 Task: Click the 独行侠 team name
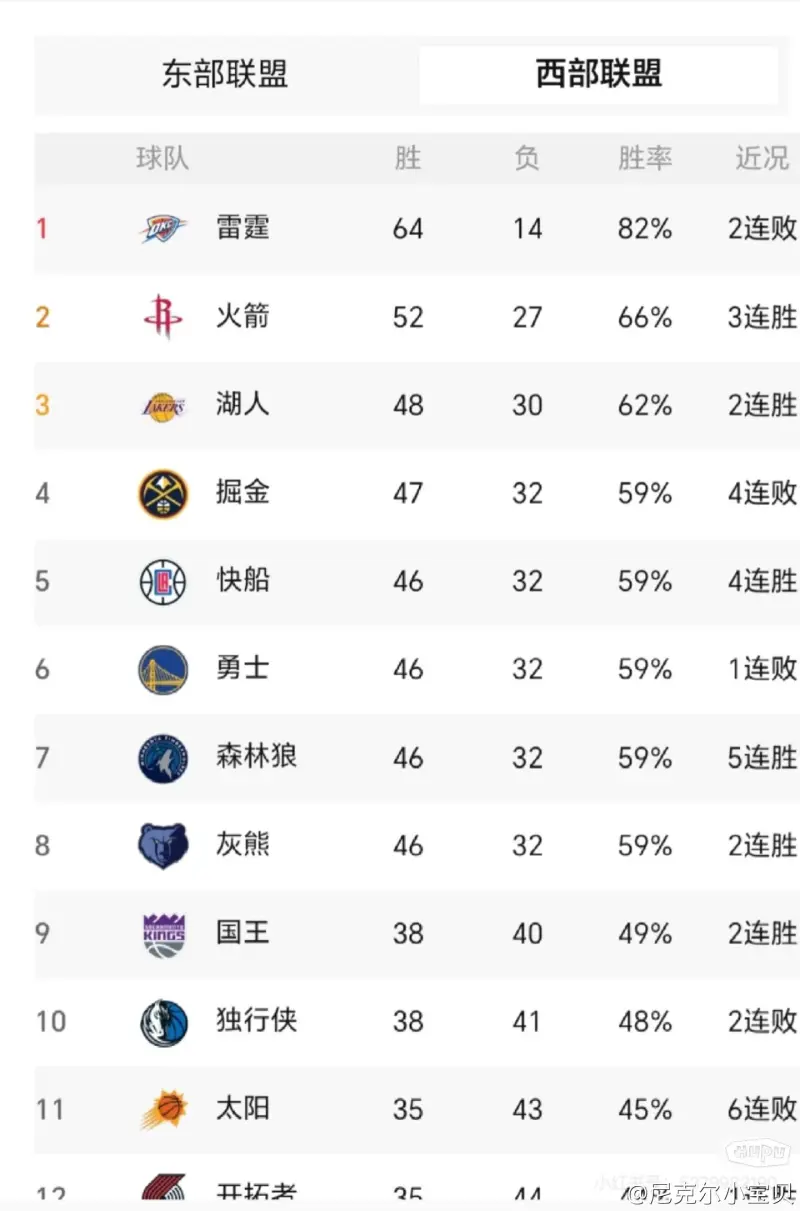[x=256, y=1021]
